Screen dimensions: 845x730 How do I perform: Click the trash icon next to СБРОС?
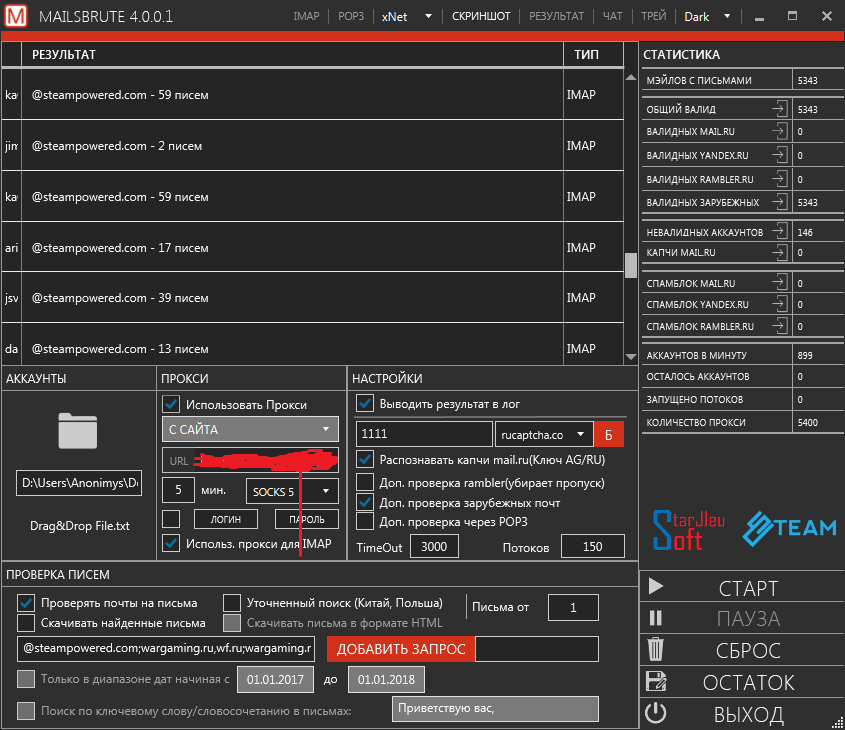[656, 650]
